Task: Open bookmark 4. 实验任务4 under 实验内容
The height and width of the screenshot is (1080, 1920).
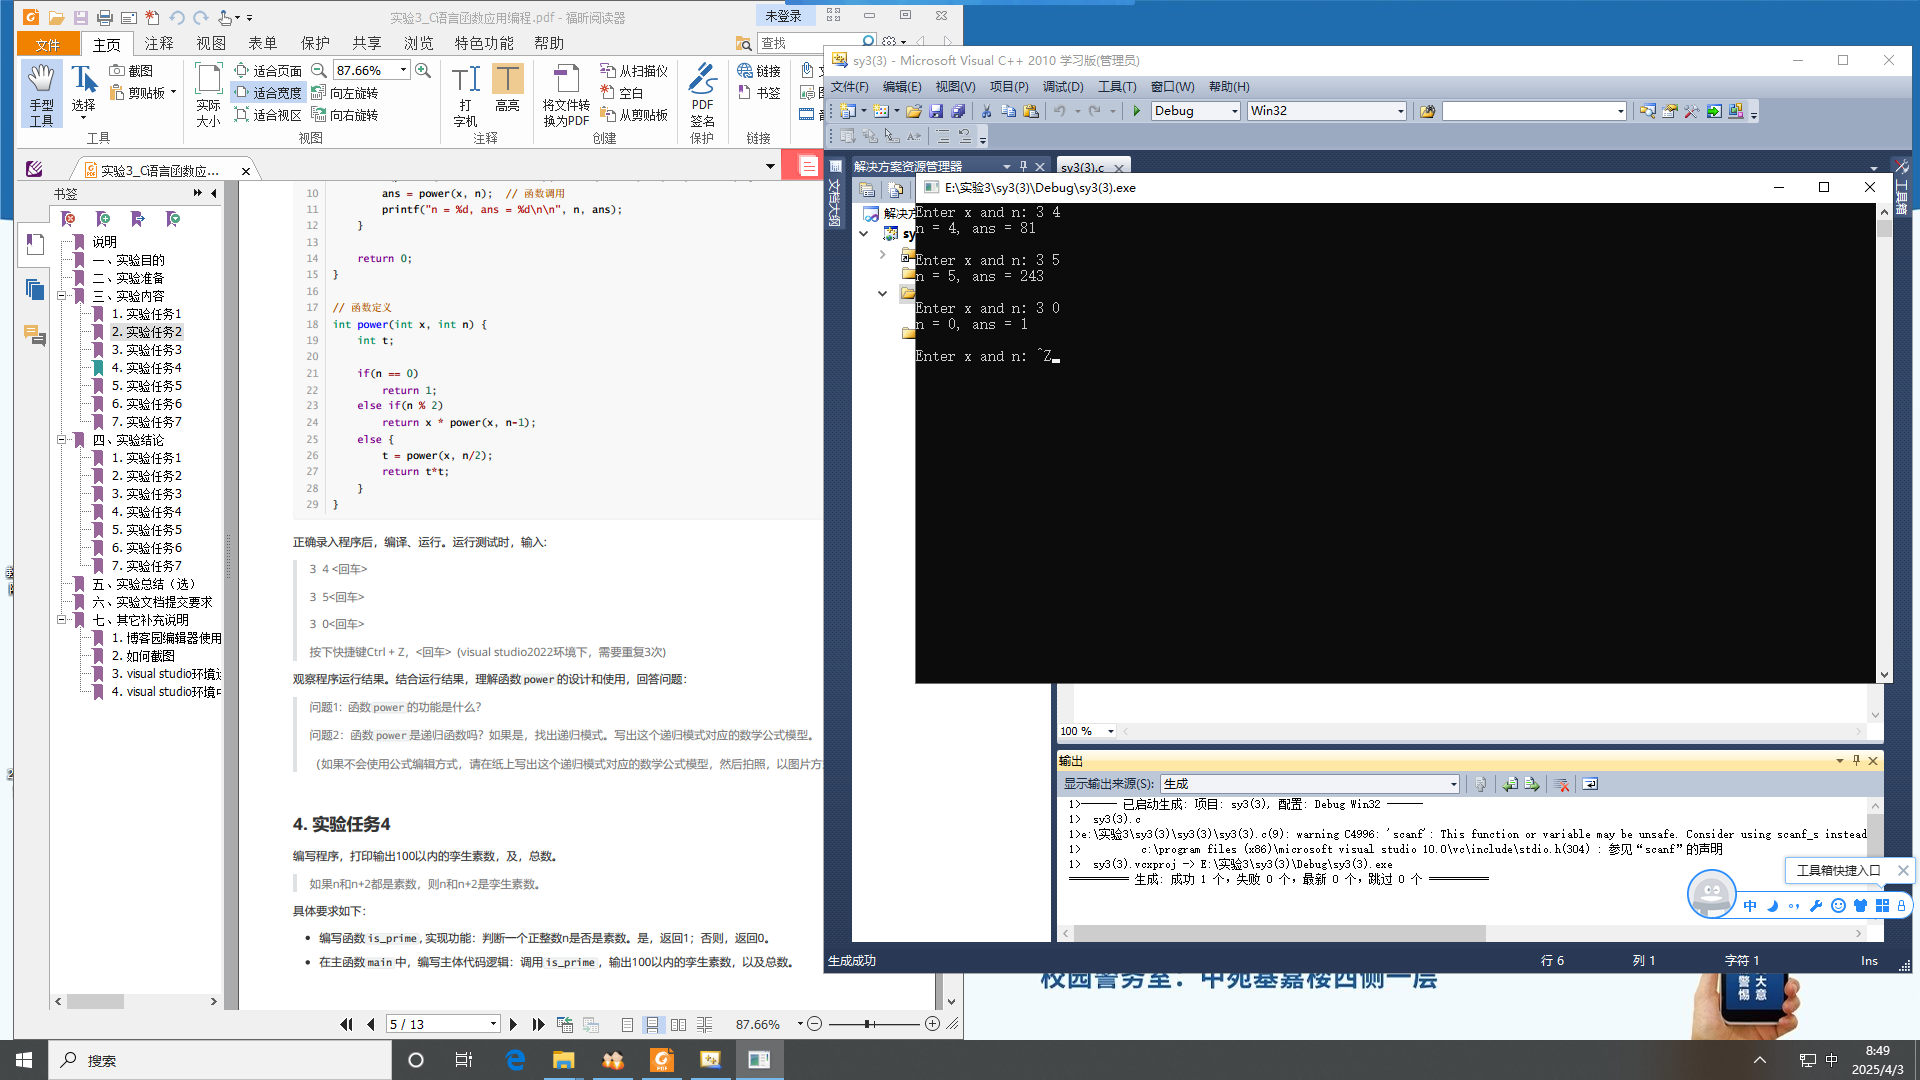Action: 146,368
